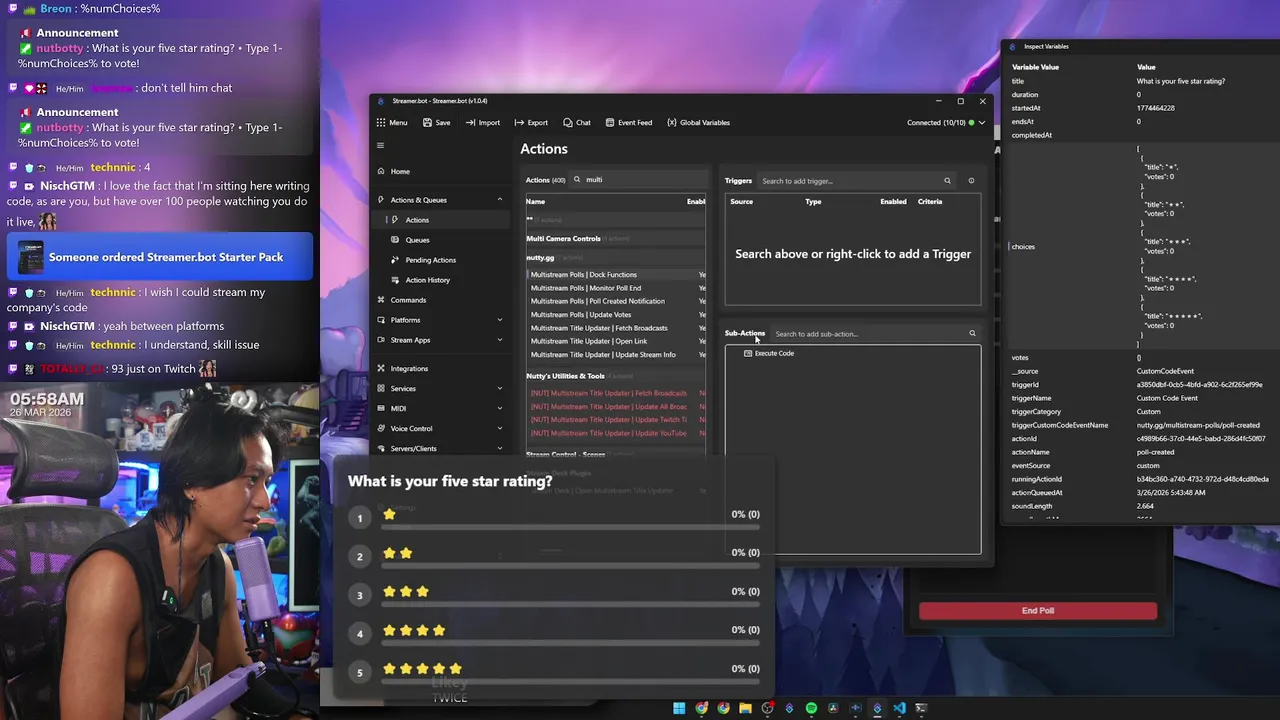The width and height of the screenshot is (1280, 720).
Task: Click the Actions search field containing 'multi'
Action: (x=637, y=180)
